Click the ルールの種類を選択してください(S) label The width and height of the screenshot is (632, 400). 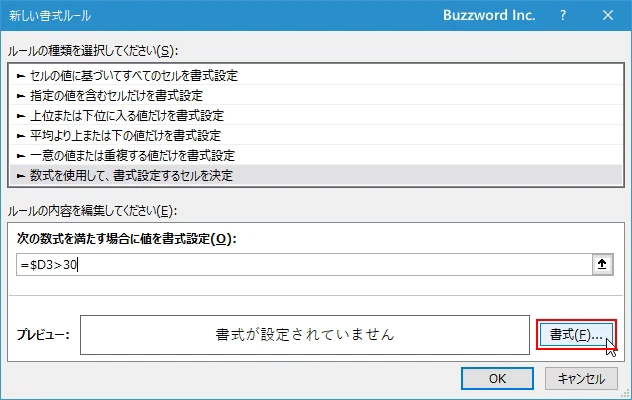click(x=93, y=51)
